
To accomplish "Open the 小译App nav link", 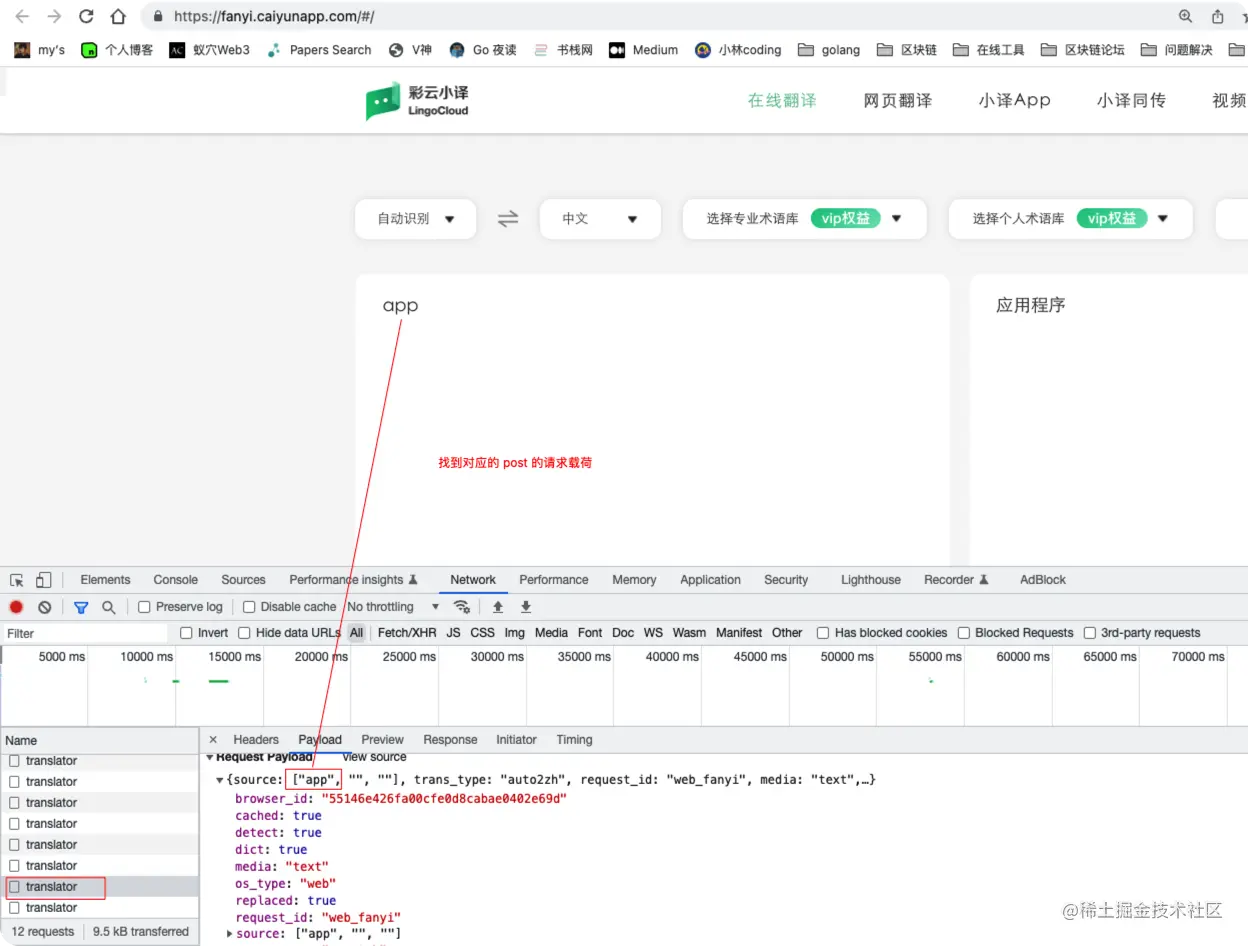I will [1015, 100].
